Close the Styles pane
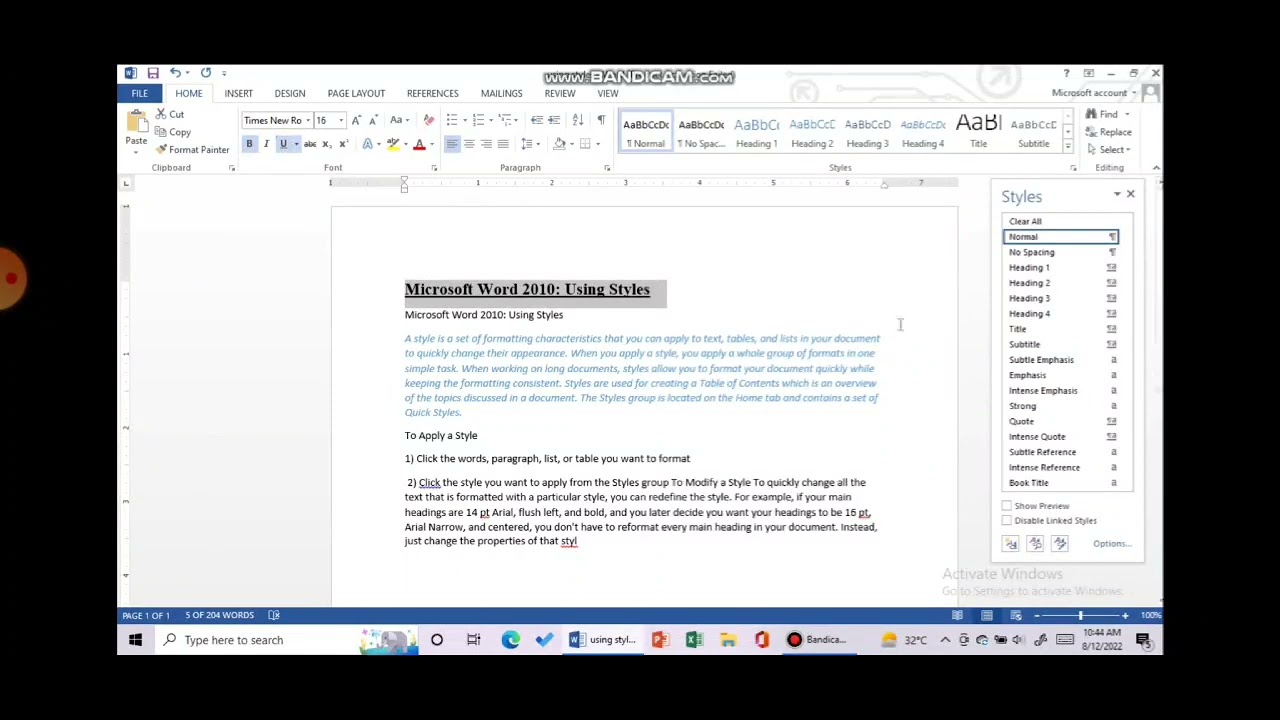Screen dimensions: 1280x720 pyautogui.click(x=1131, y=194)
